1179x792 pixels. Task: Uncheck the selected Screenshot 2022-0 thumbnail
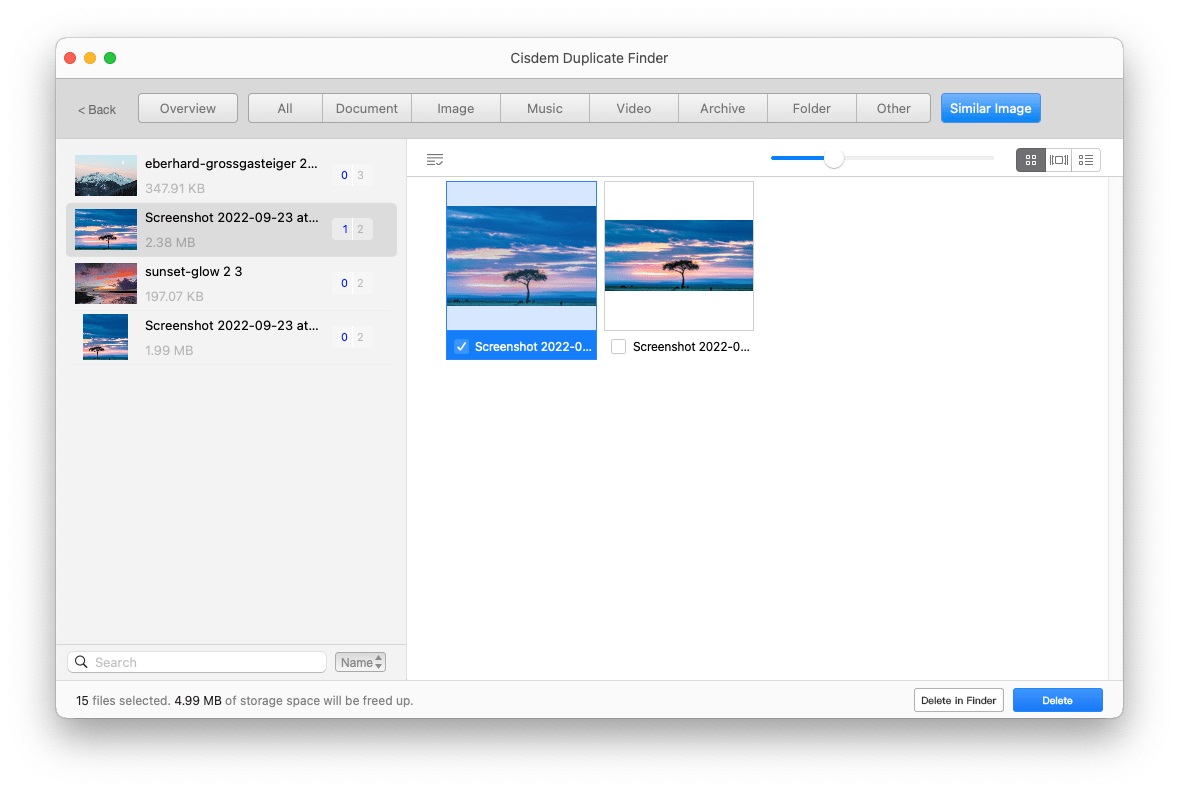461,346
